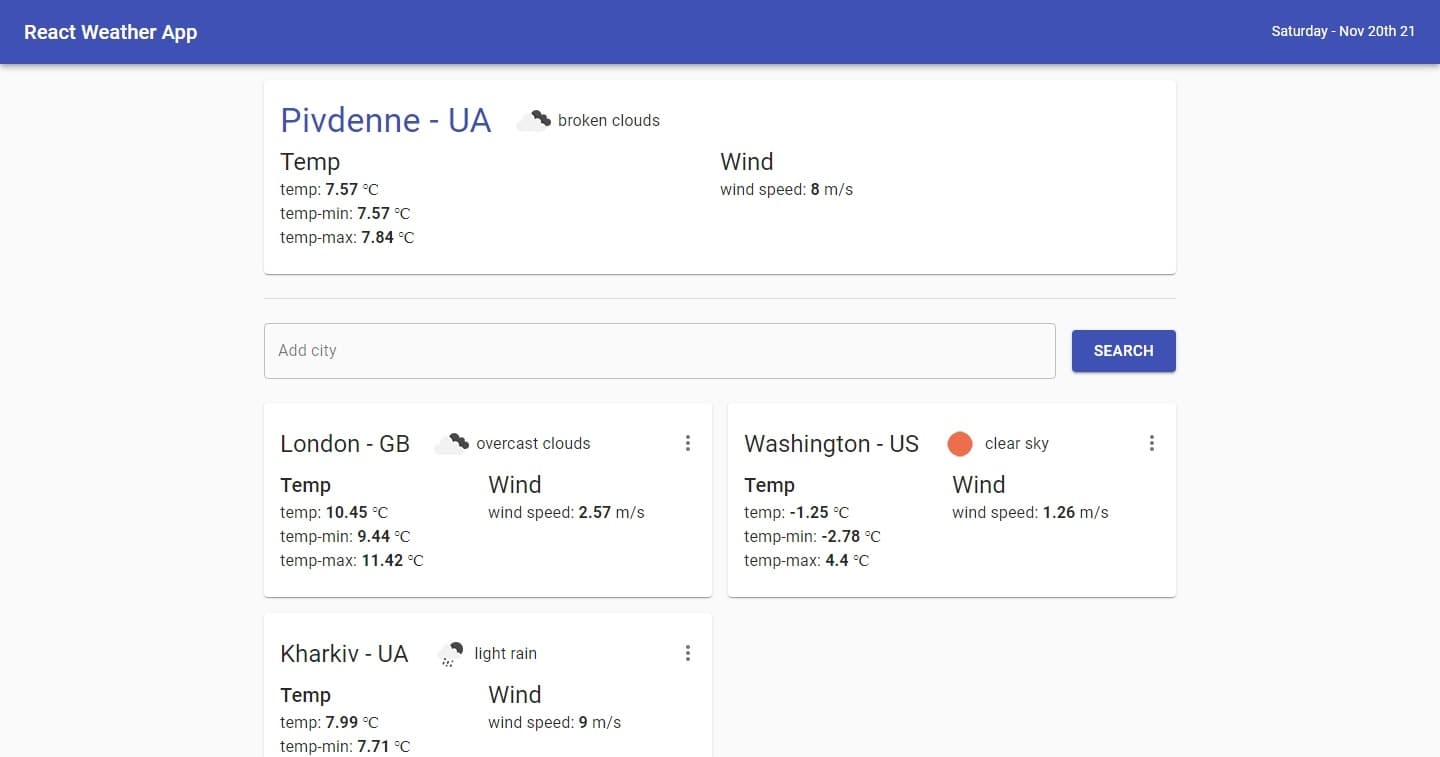The width and height of the screenshot is (1440, 757).
Task: Click the broken clouds icon for Pivdenne
Action: 533,121
